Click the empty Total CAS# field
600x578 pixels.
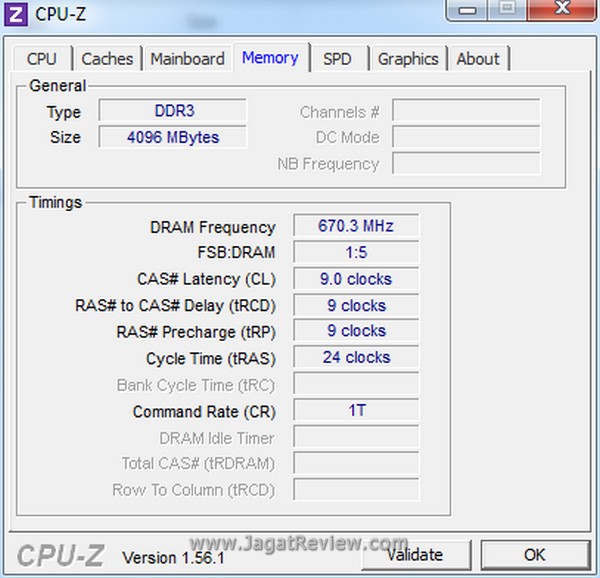tap(356, 463)
